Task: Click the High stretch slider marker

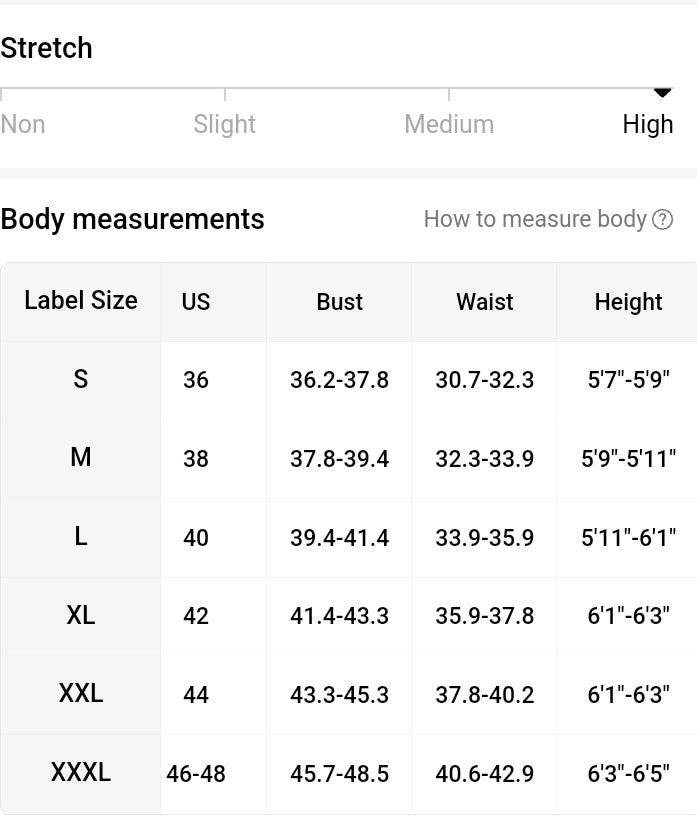Action: coord(662,93)
